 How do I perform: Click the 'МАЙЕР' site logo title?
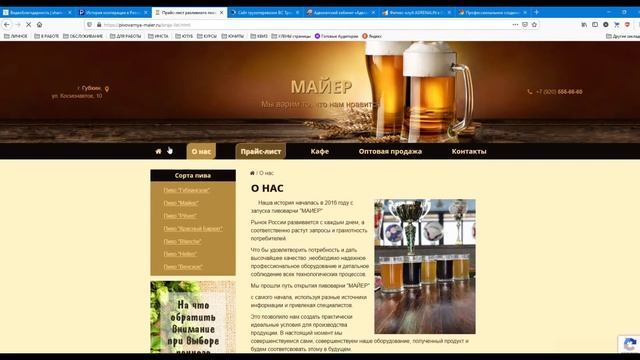(321, 87)
